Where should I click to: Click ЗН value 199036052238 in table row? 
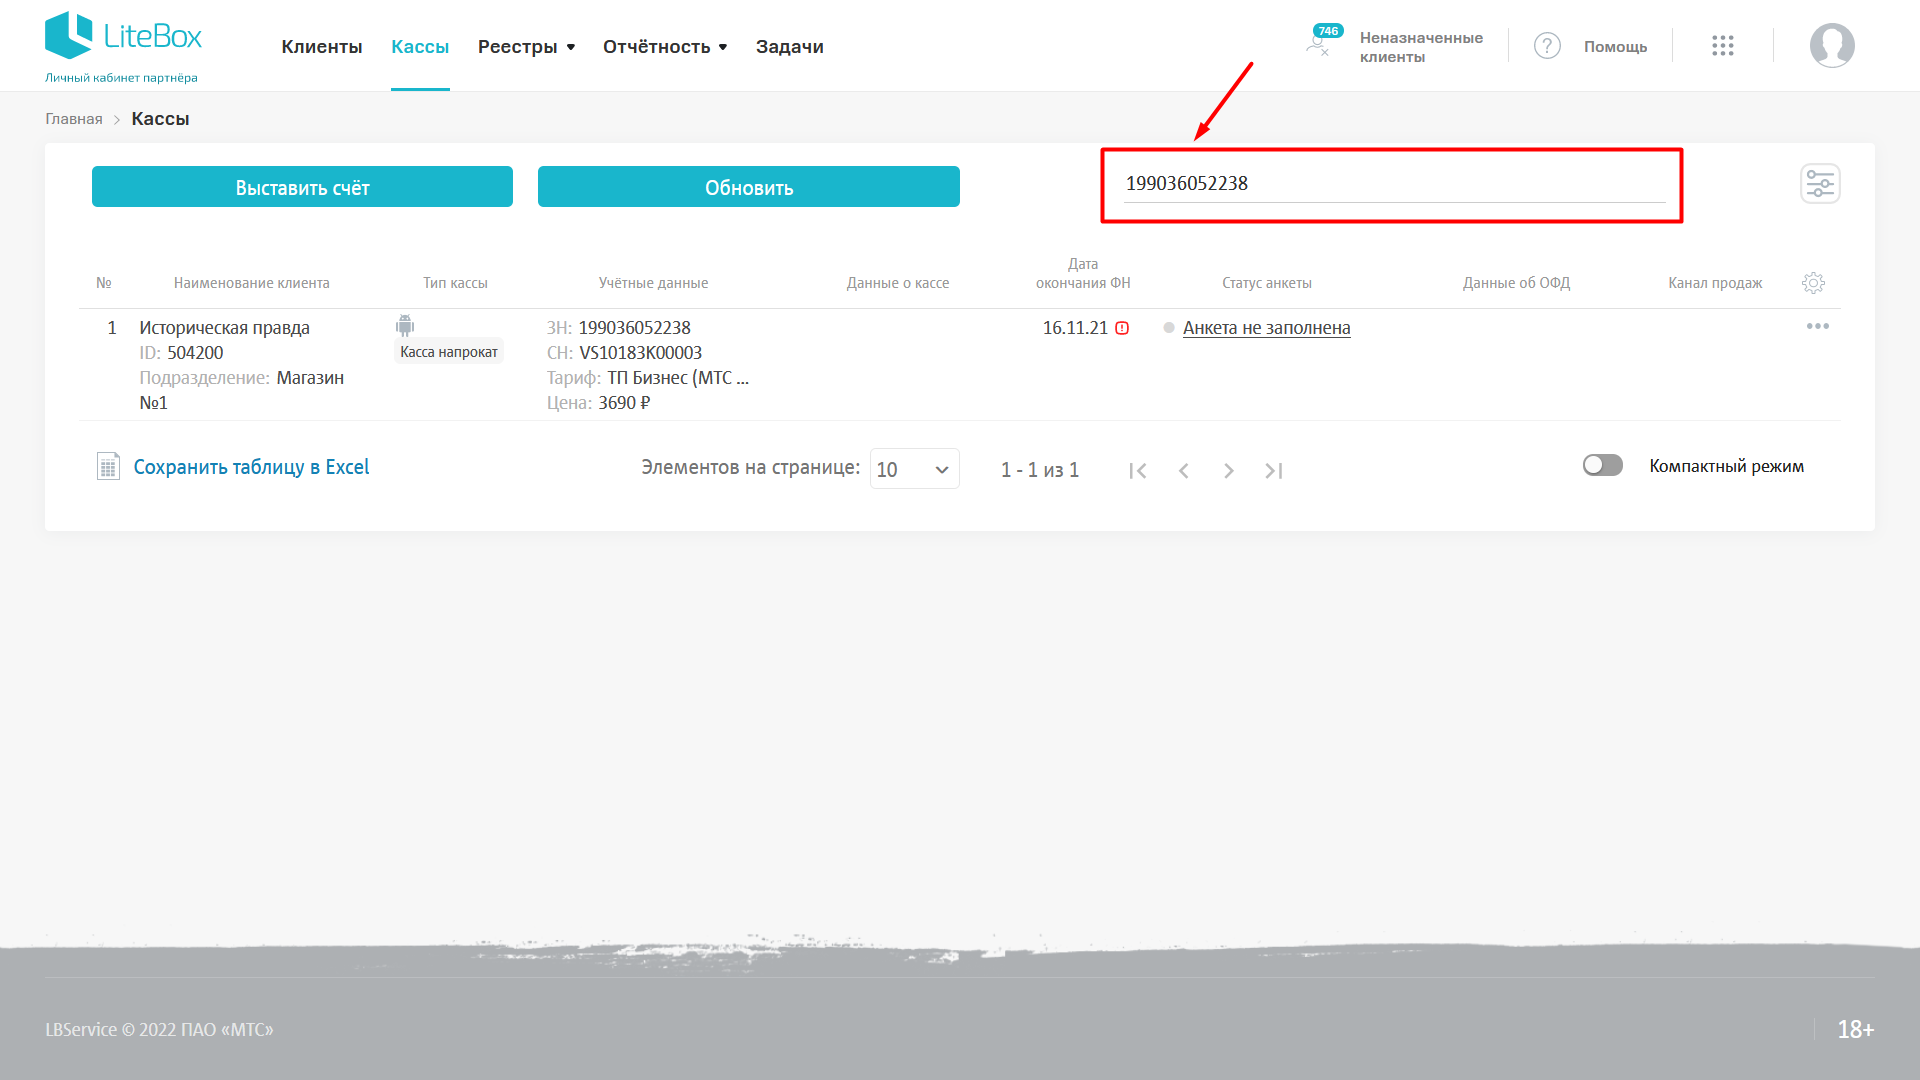(x=634, y=328)
